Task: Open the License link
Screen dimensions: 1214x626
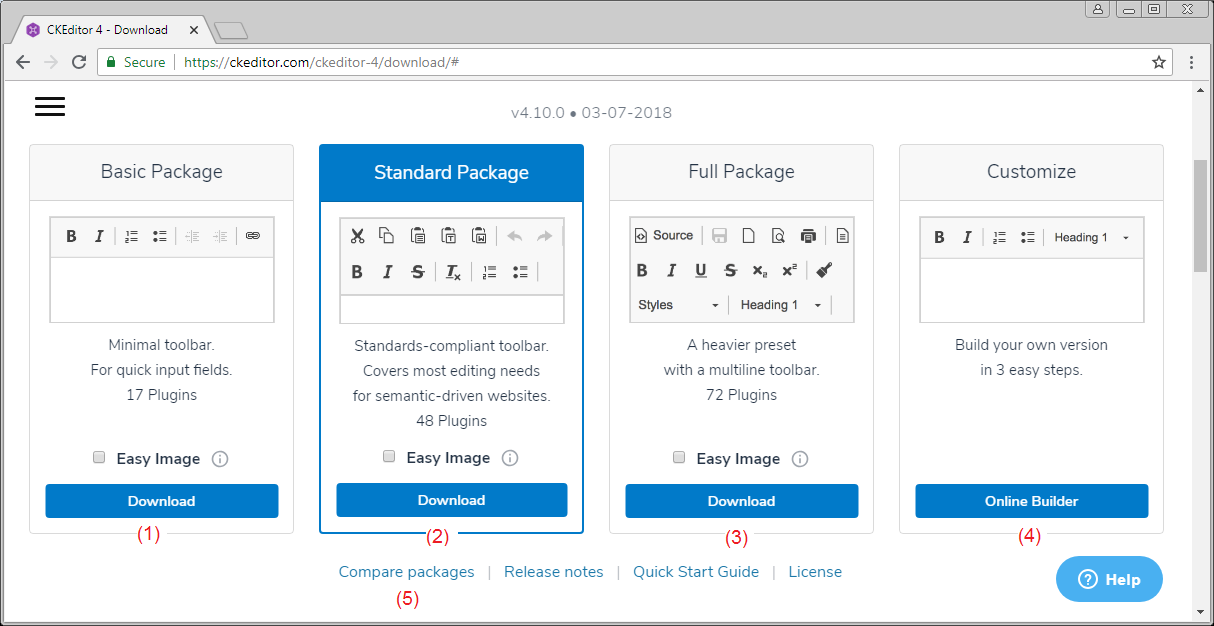Action: pos(815,572)
